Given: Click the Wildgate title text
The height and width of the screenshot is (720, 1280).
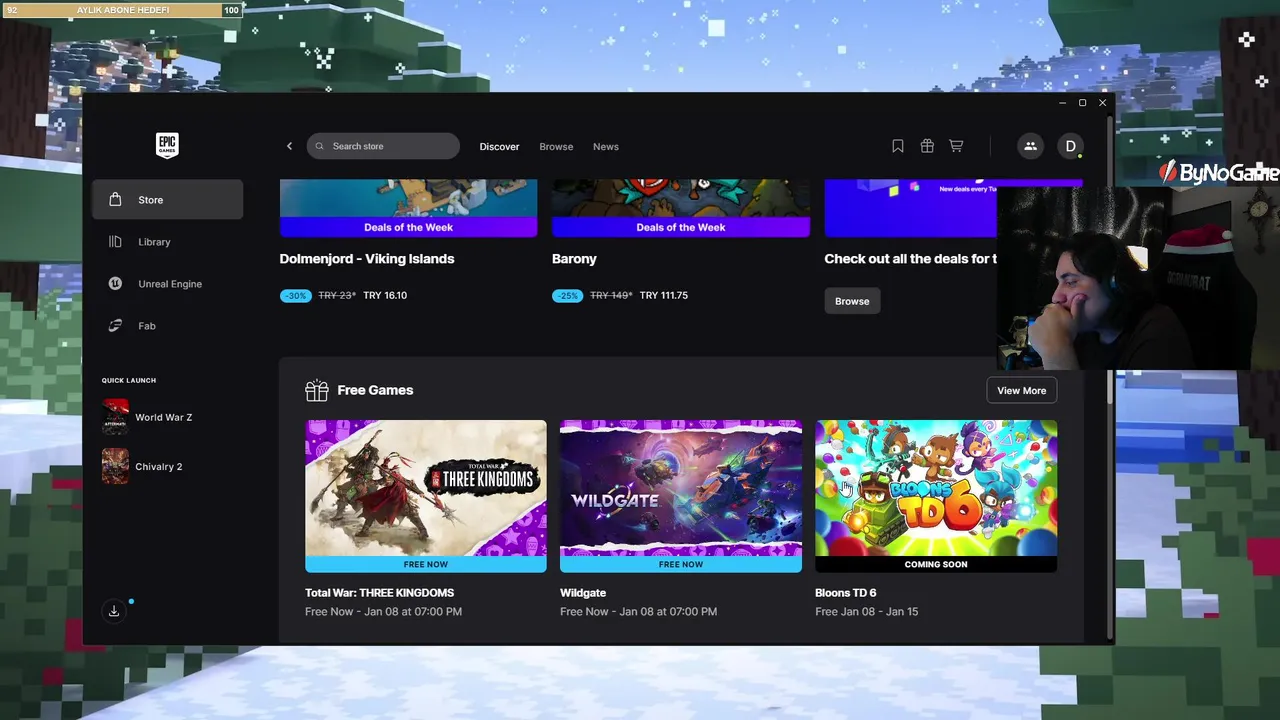Looking at the screenshot, I should click(x=583, y=593).
